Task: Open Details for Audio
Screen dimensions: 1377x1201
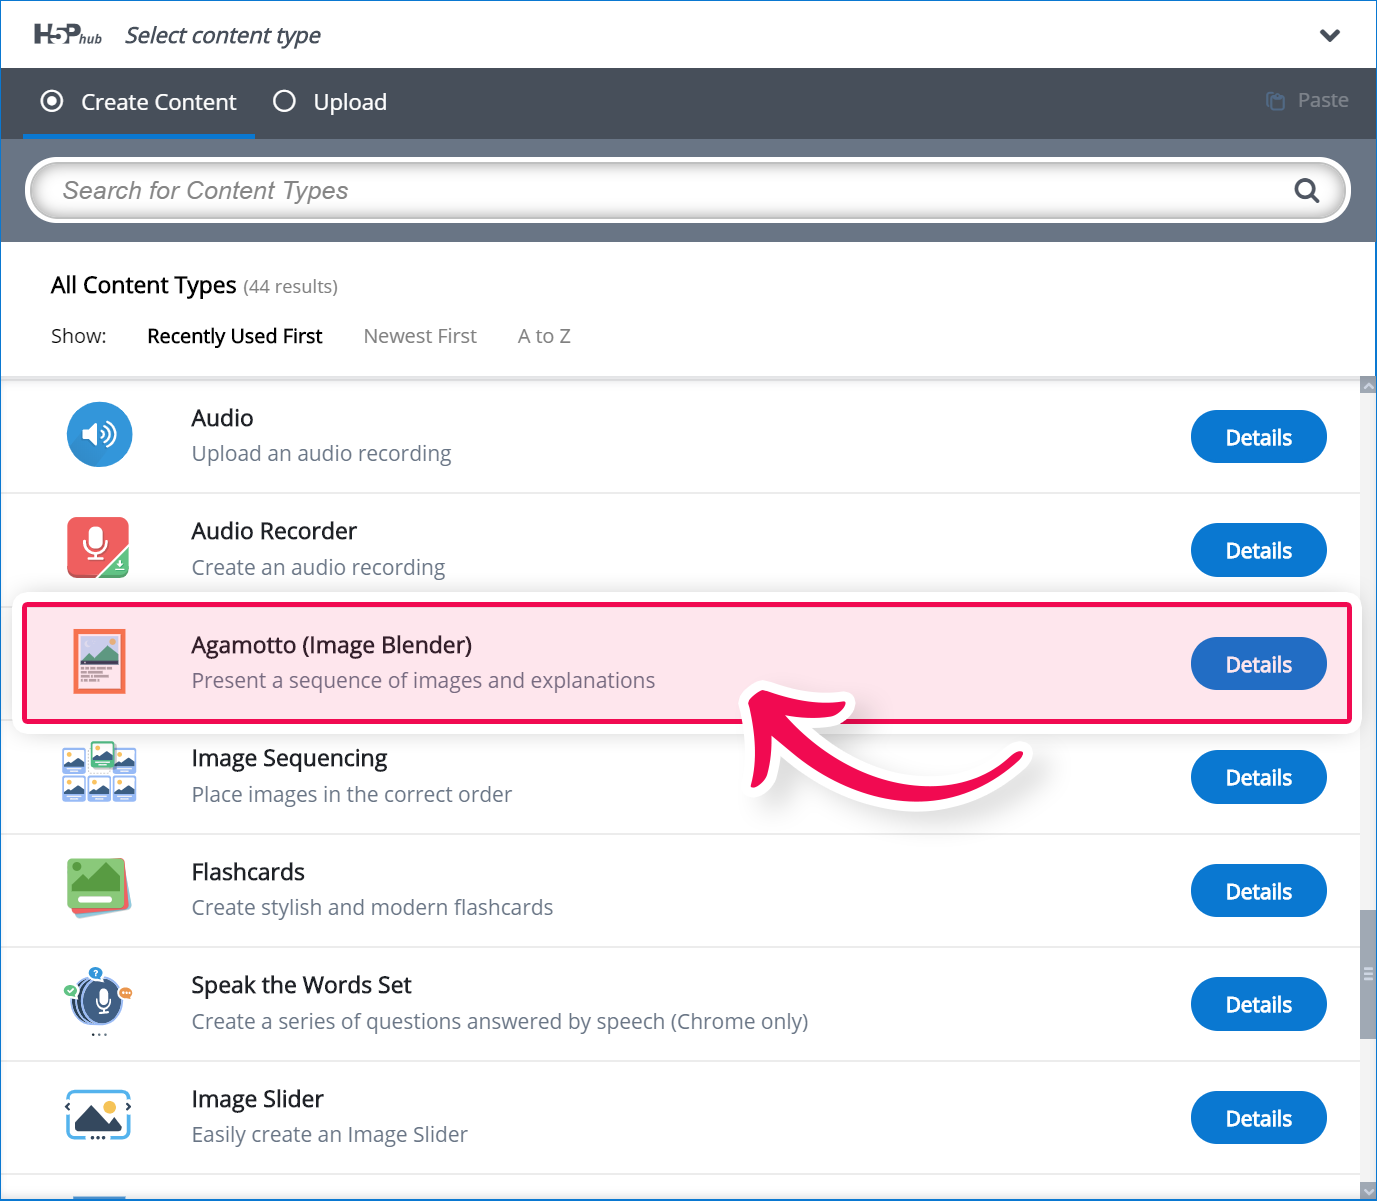Action: click(x=1258, y=437)
